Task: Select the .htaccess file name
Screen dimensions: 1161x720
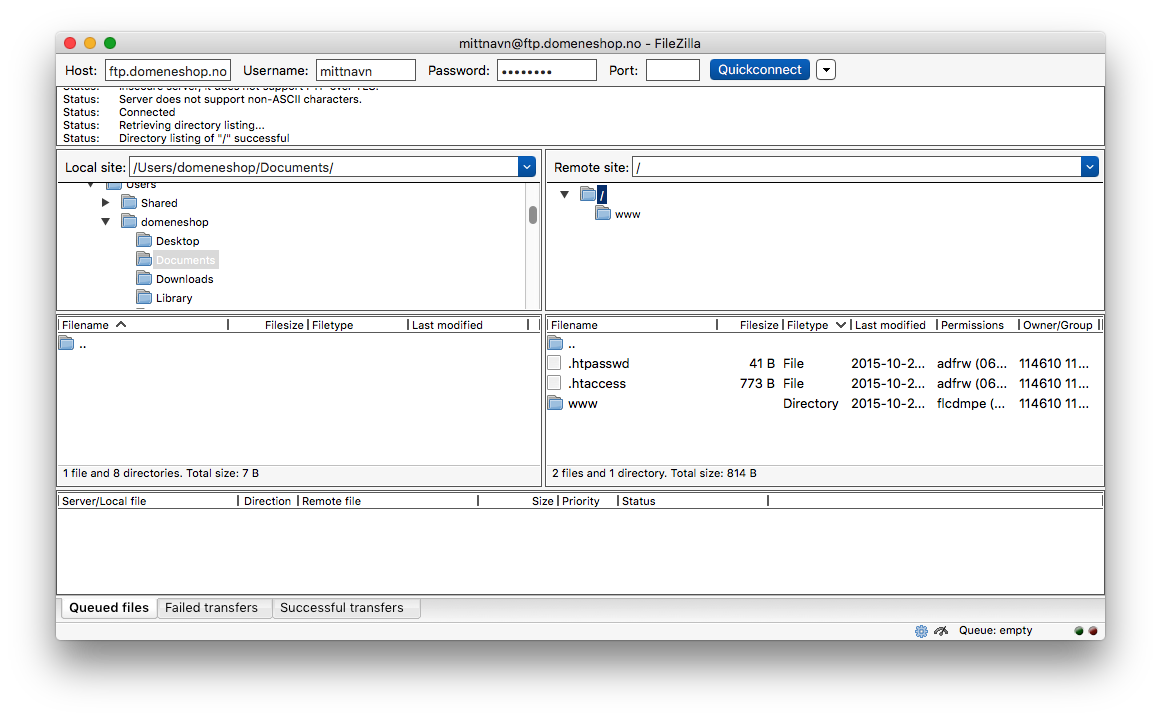Action: (x=597, y=384)
